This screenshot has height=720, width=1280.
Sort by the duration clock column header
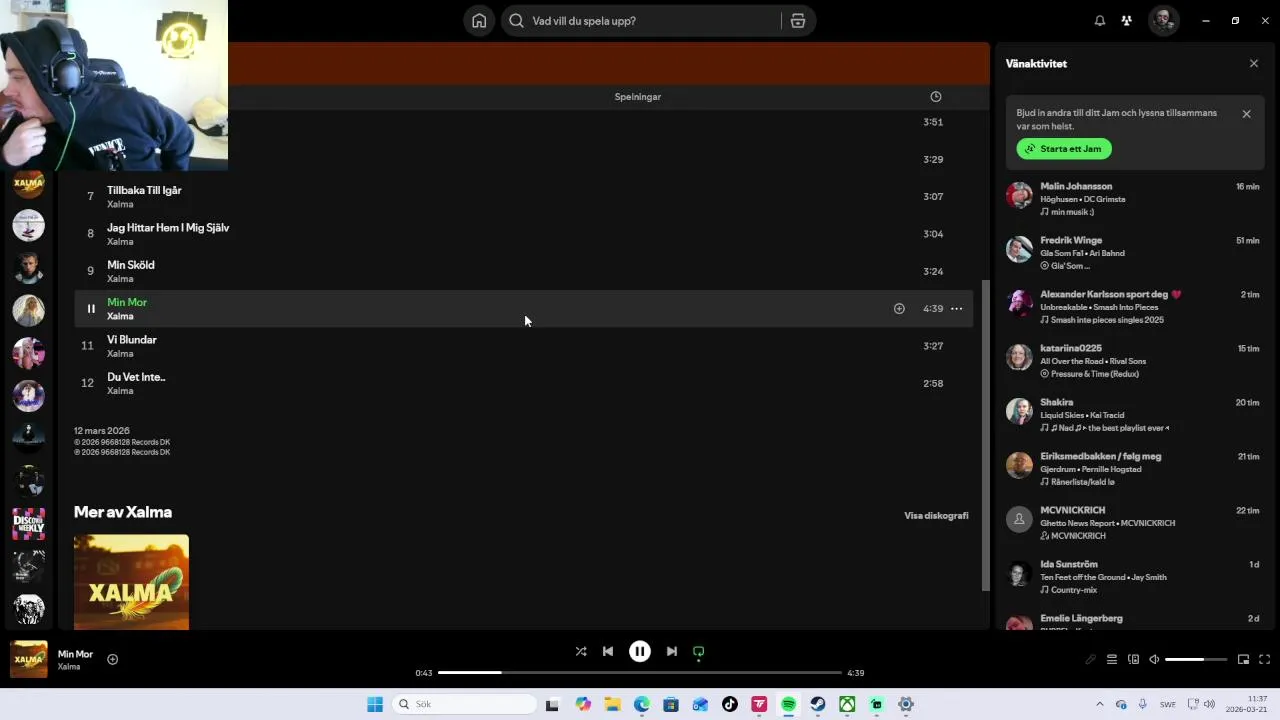[x=936, y=97]
